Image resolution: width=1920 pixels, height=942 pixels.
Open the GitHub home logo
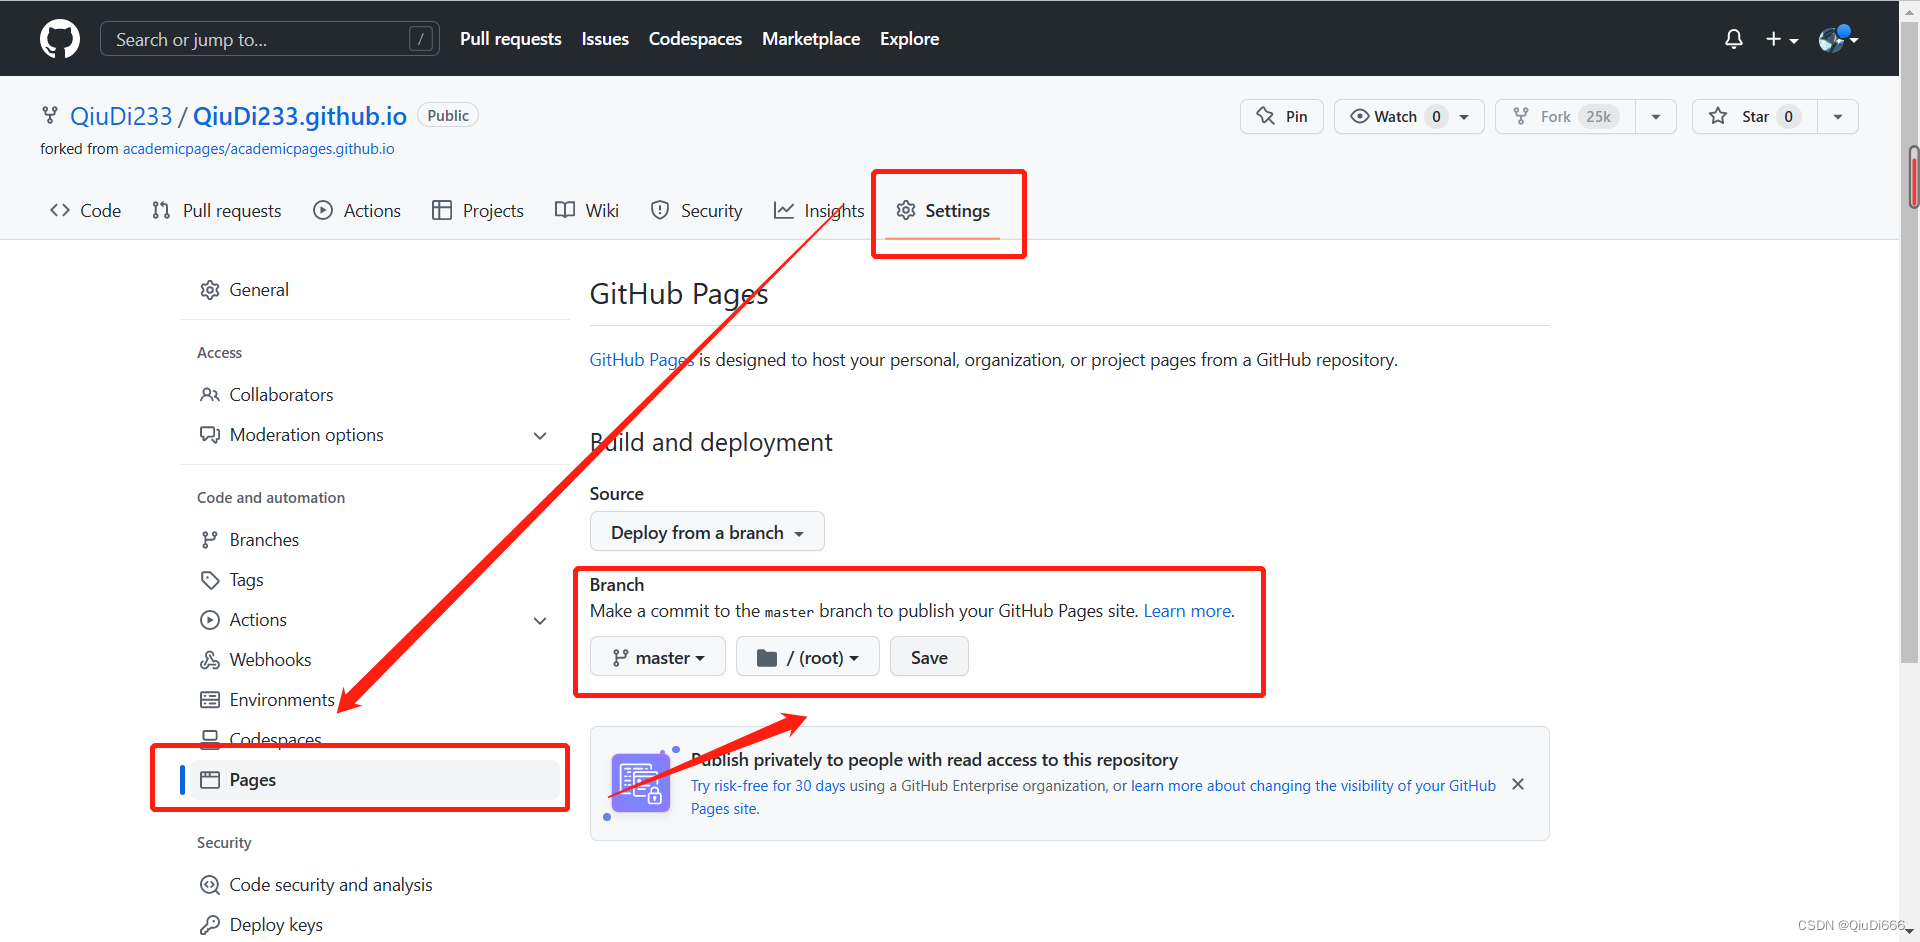60,39
